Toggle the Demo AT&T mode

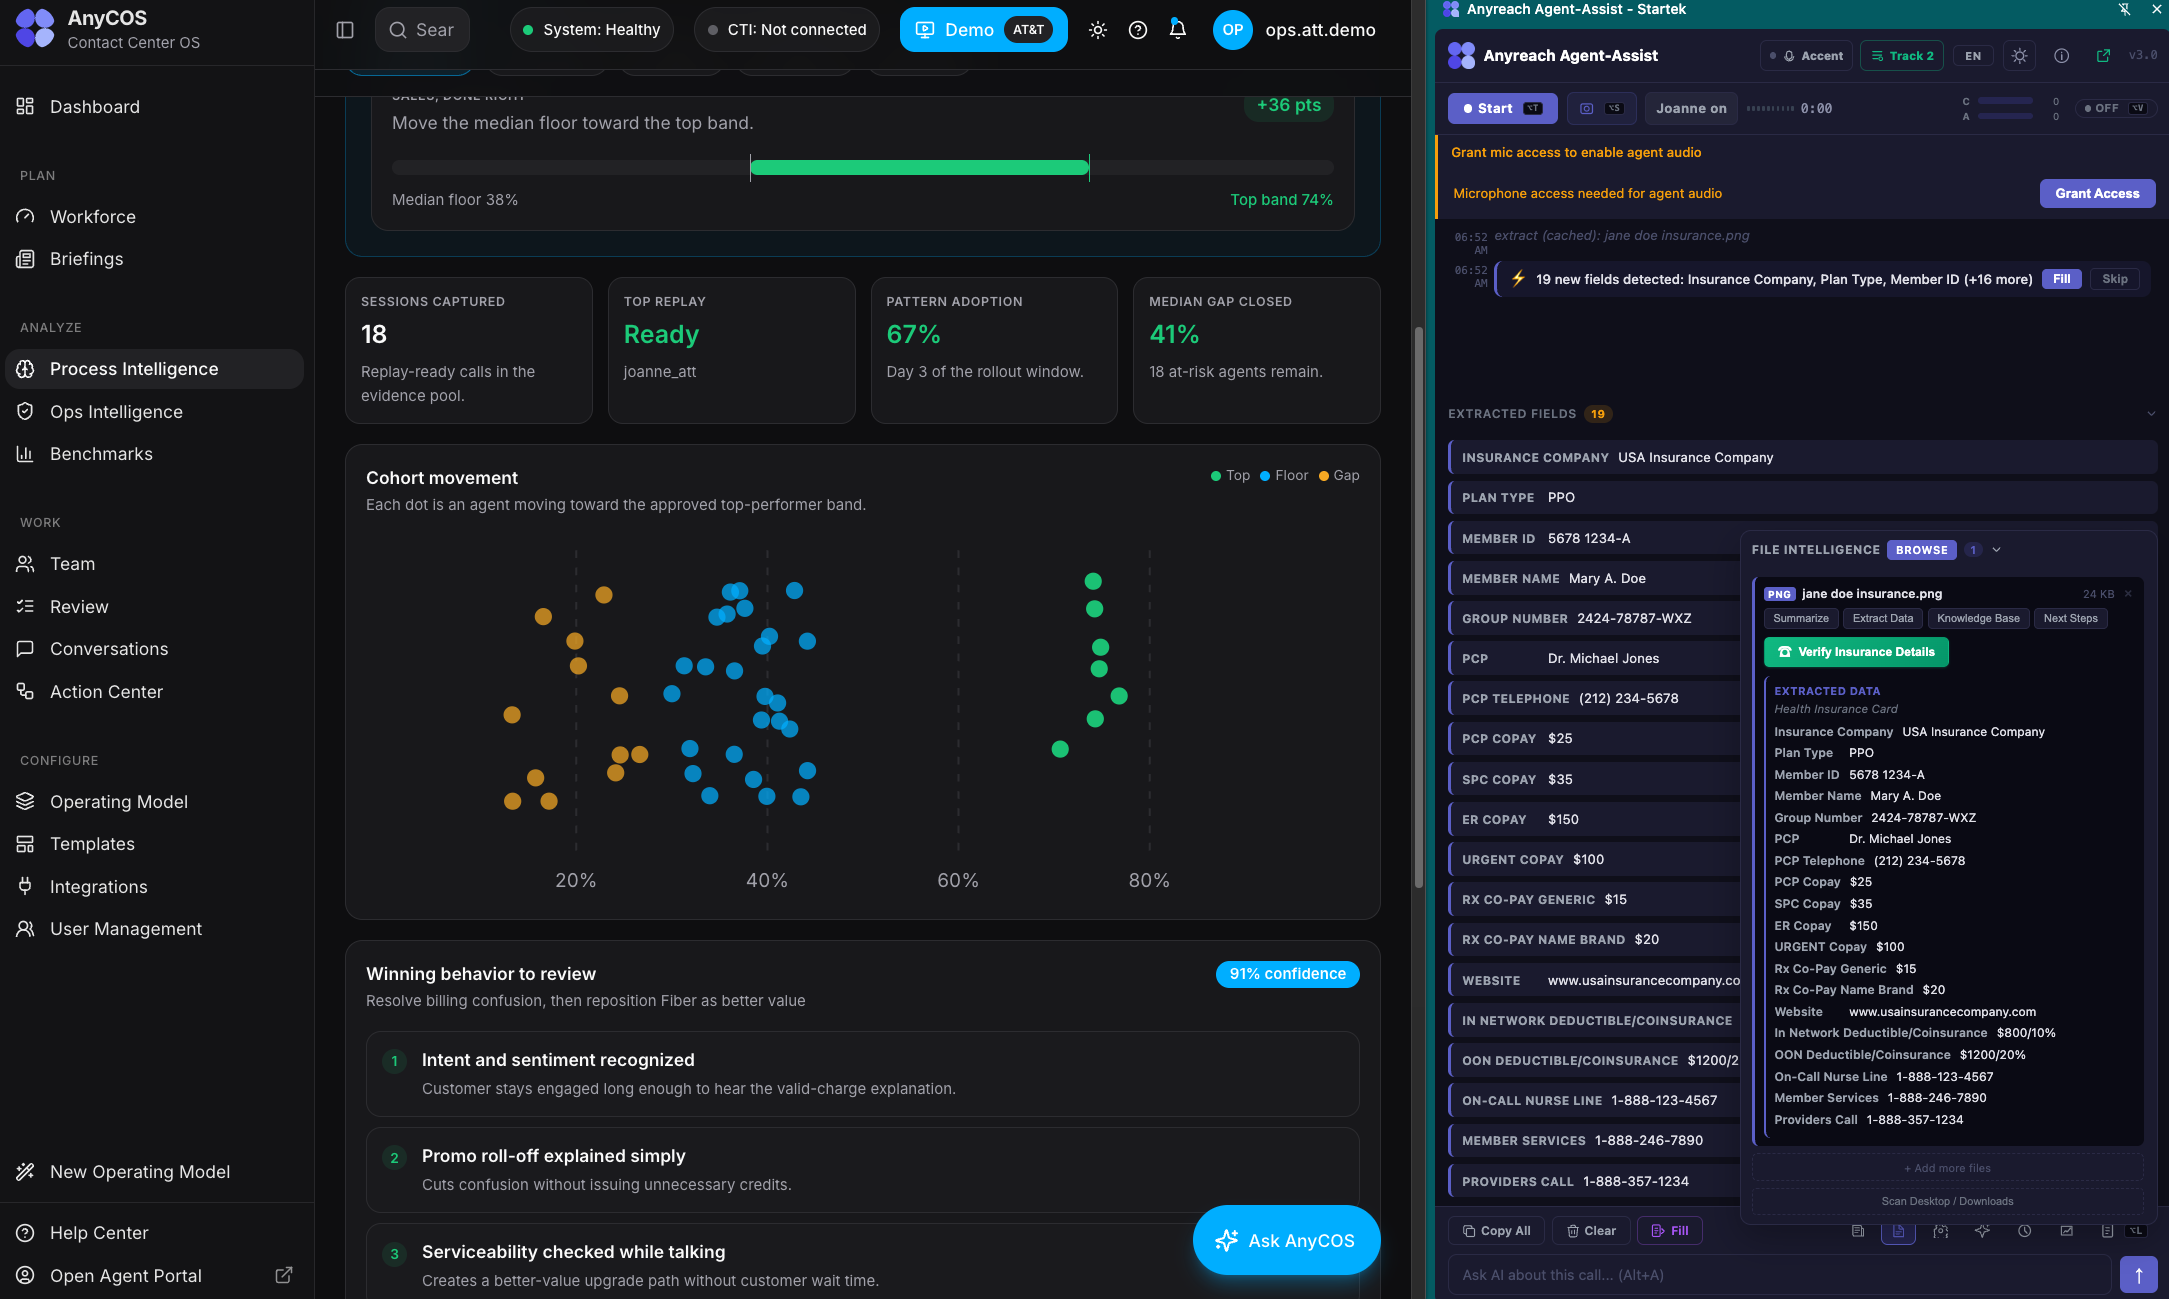[983, 30]
